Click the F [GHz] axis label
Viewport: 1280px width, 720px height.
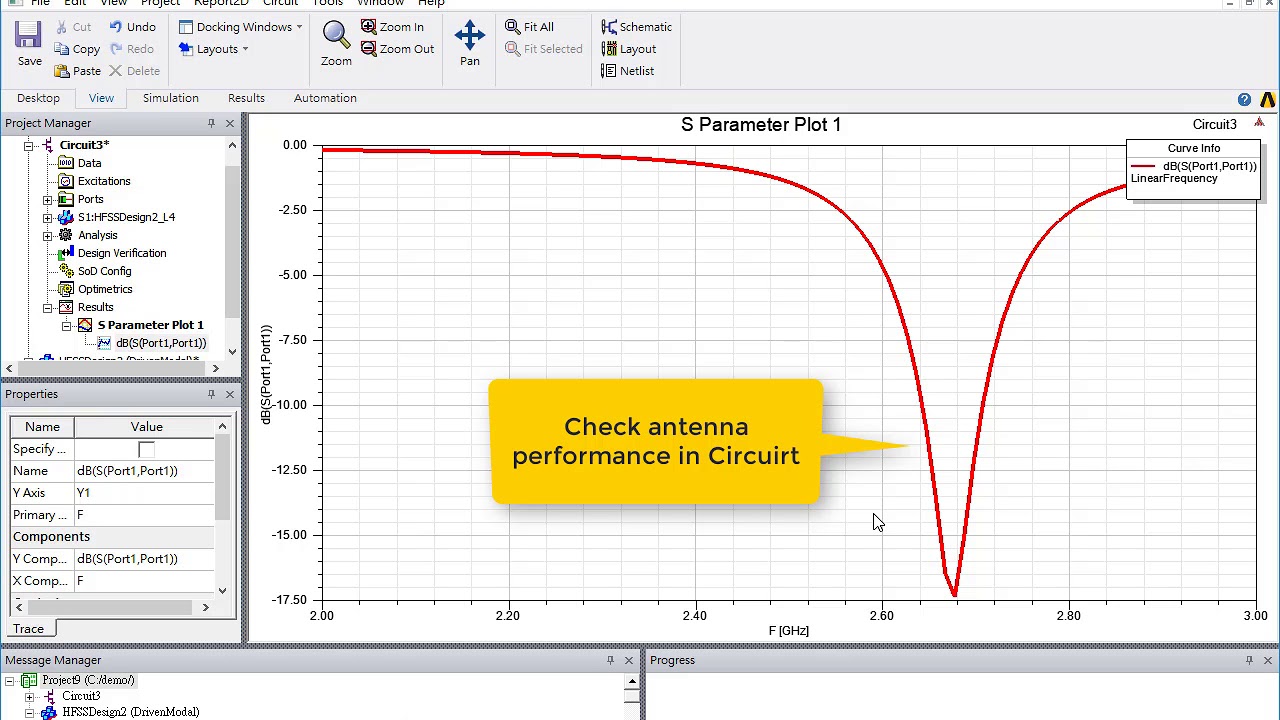pyautogui.click(x=789, y=631)
